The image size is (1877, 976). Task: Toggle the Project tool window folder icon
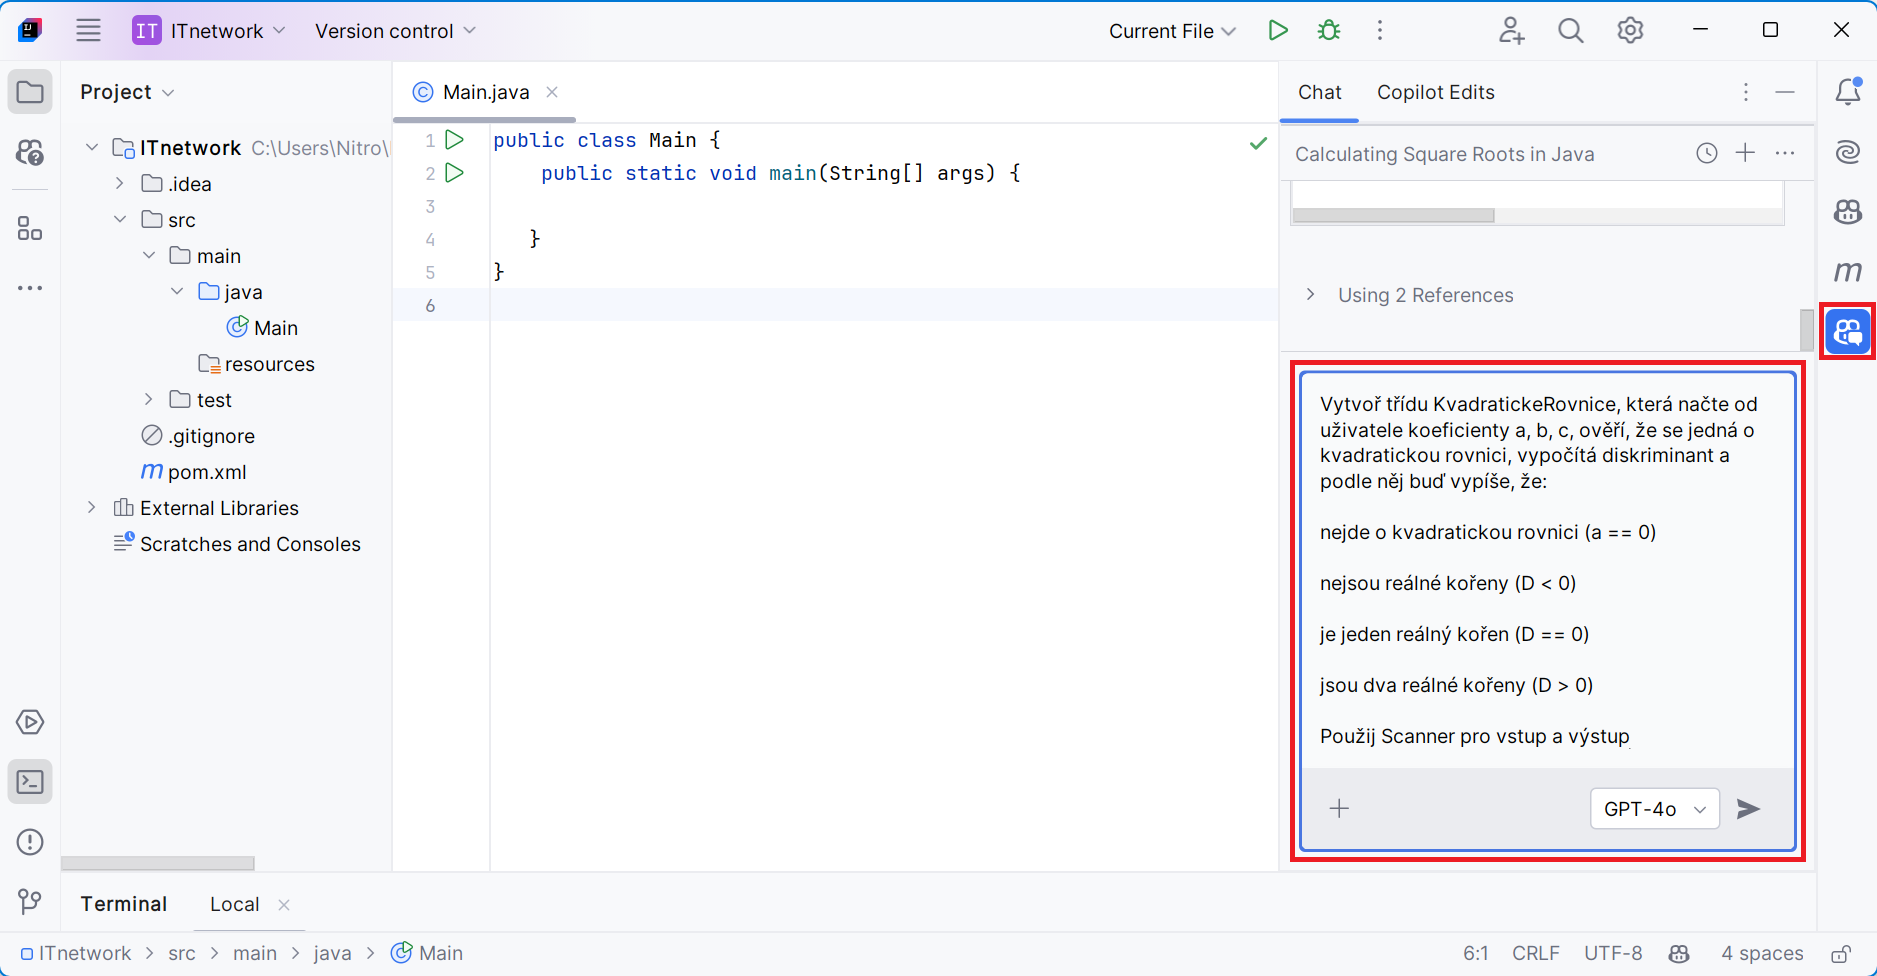[30, 92]
